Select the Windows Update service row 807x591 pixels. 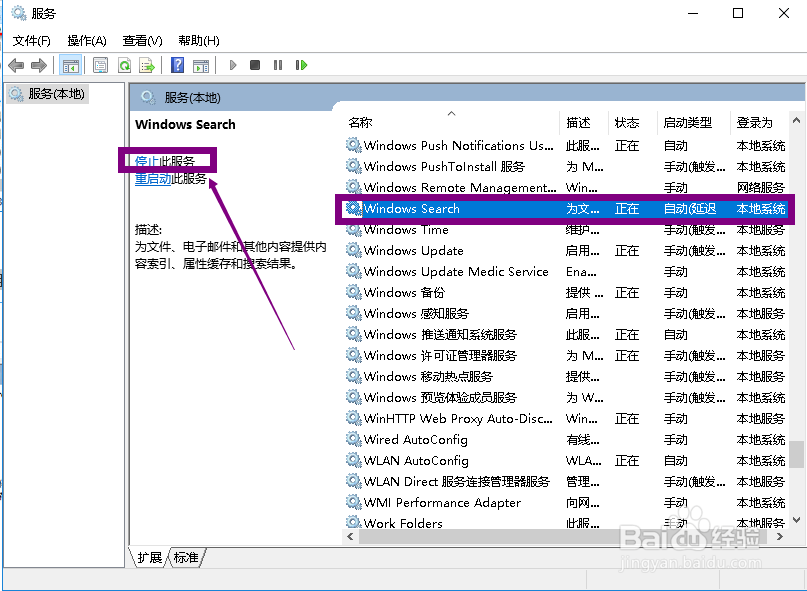tap(565, 251)
